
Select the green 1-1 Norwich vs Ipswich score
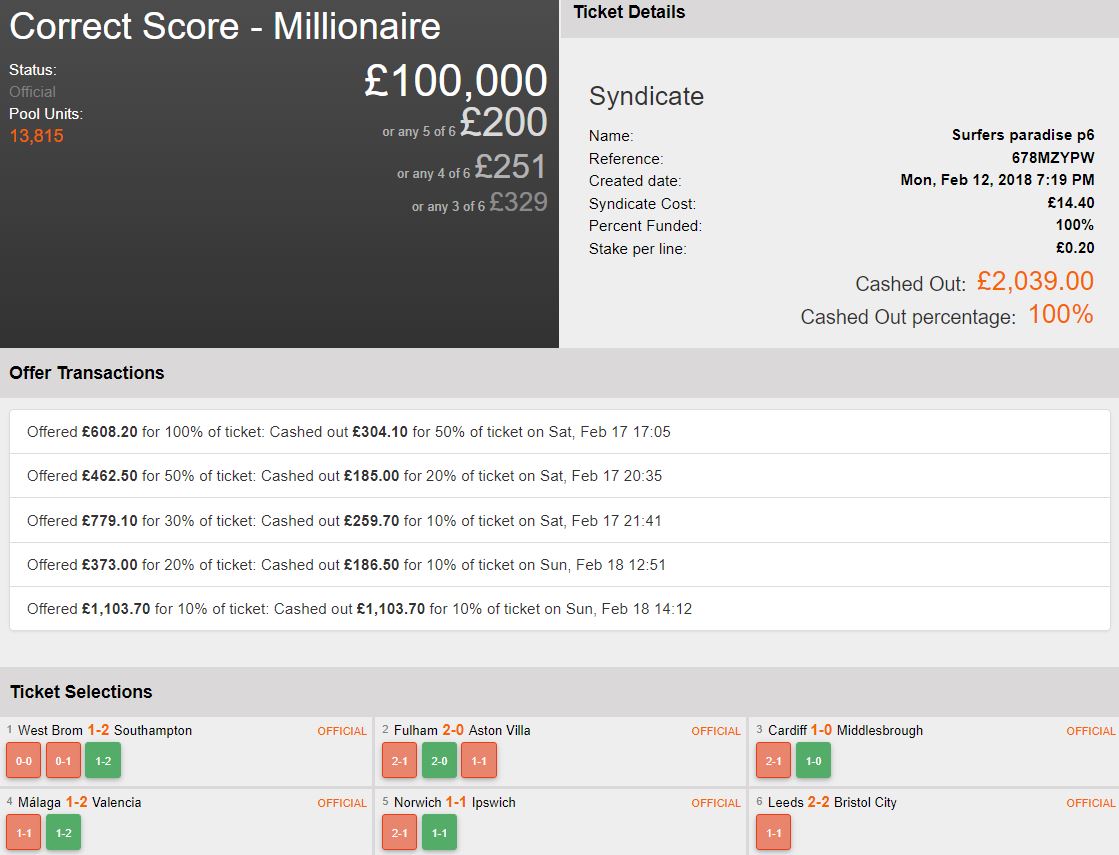click(439, 833)
